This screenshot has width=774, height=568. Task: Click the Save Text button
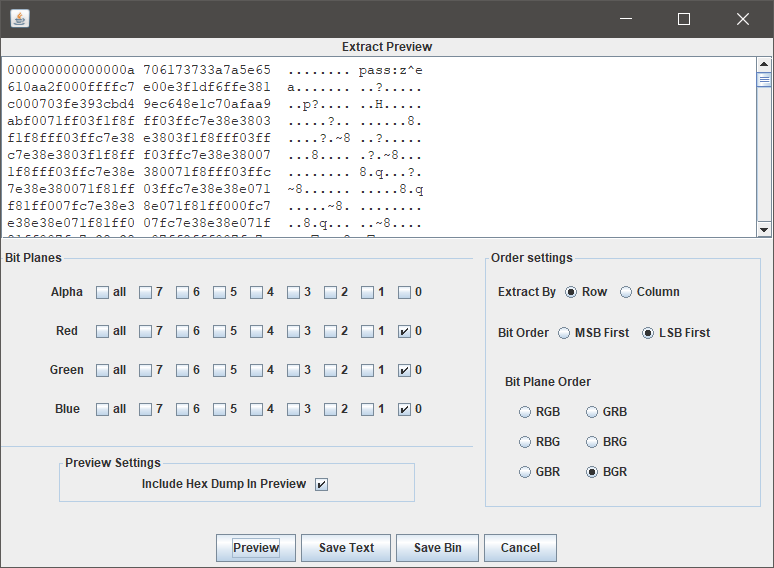[346, 548]
